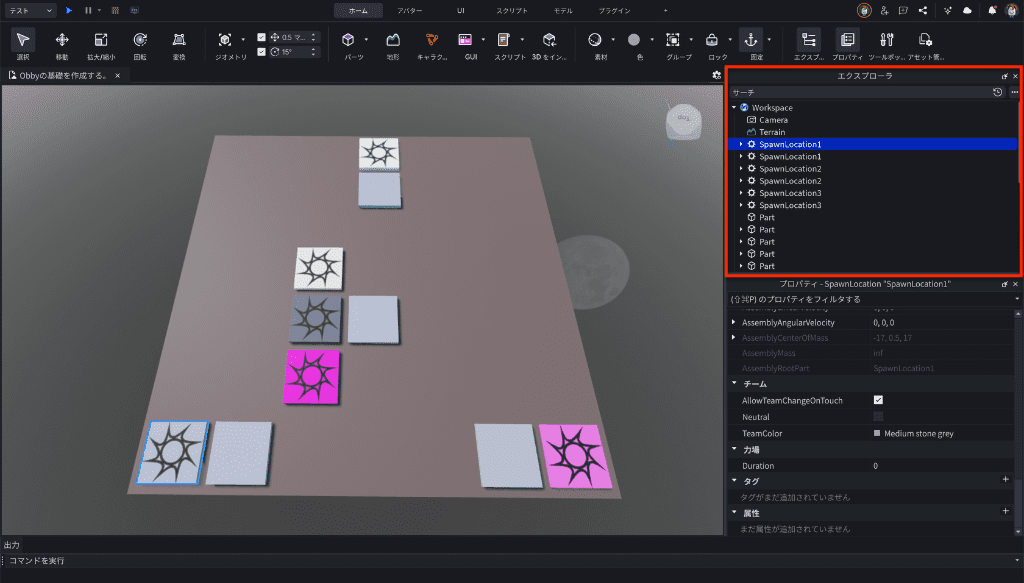Screen dimensions: 1024x583
Task: Click the 地形 (Terrain) editor icon
Action: 393,40
